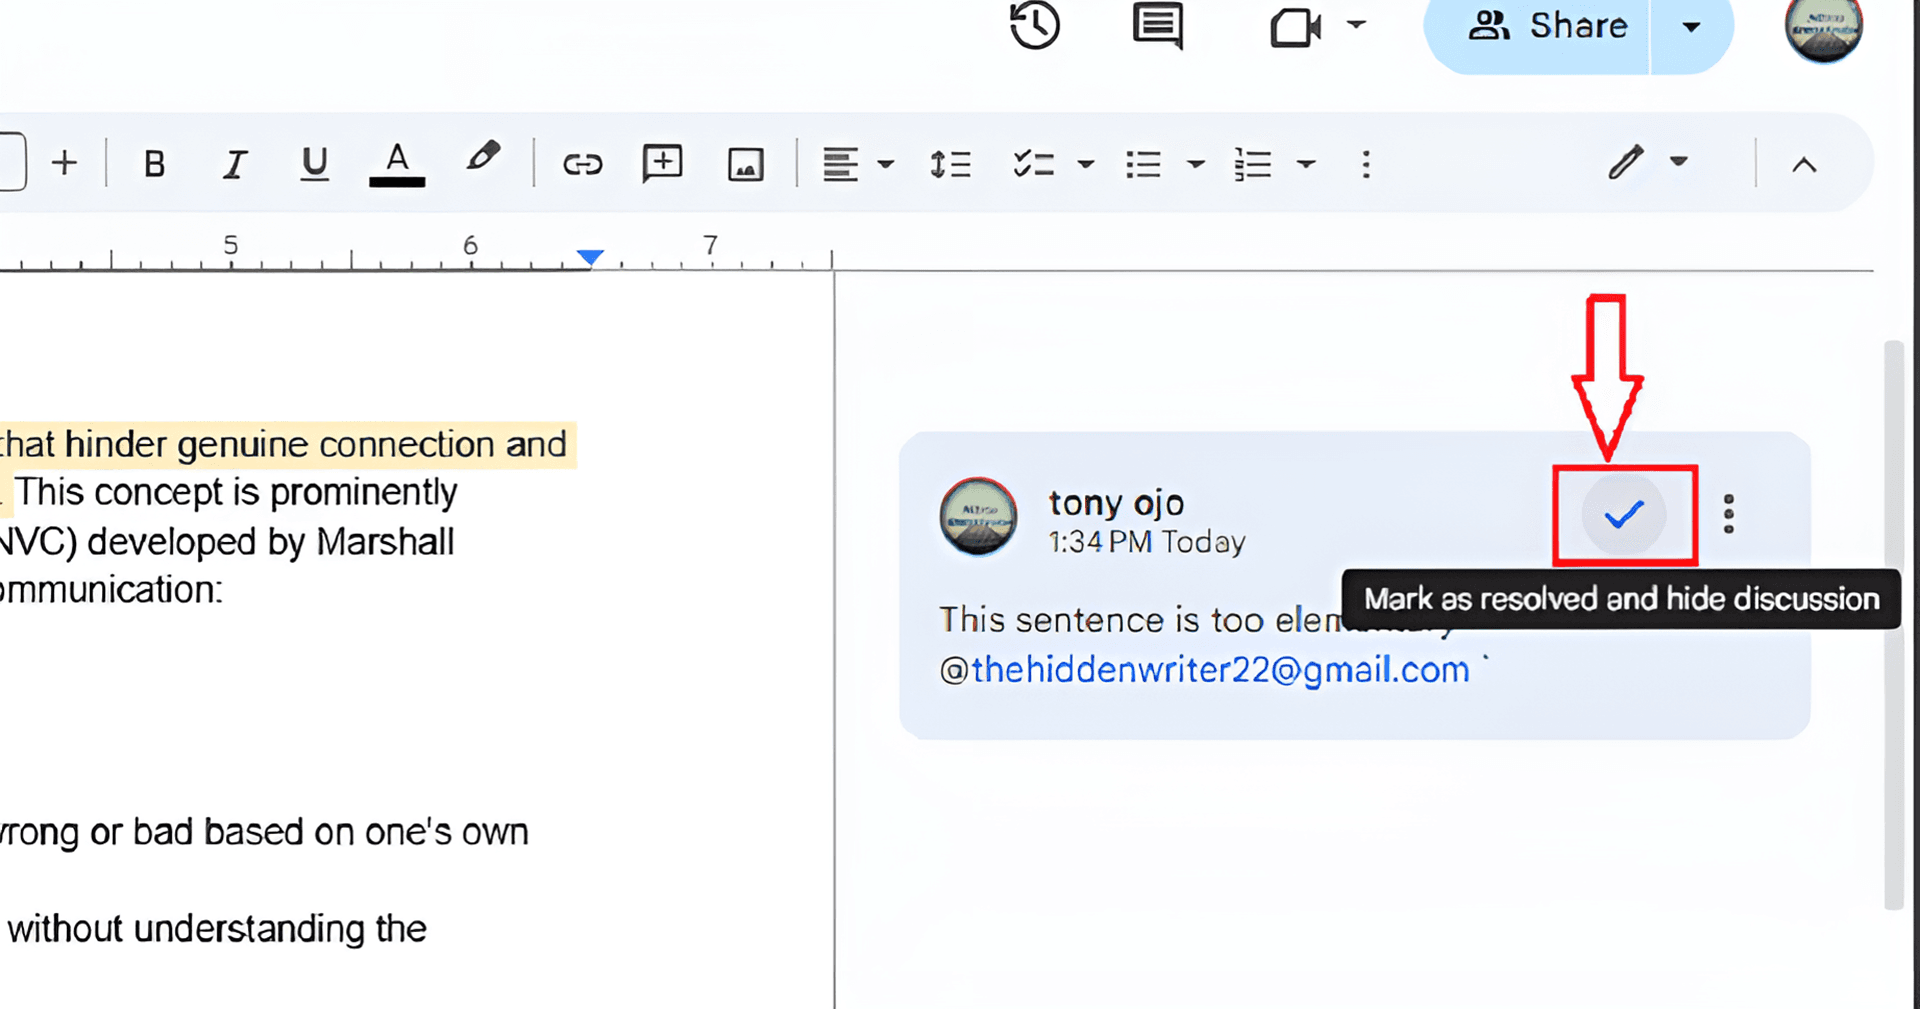Open editing mode pencil icon
Image resolution: width=1920 pixels, height=1009 pixels.
pyautogui.click(x=1626, y=162)
